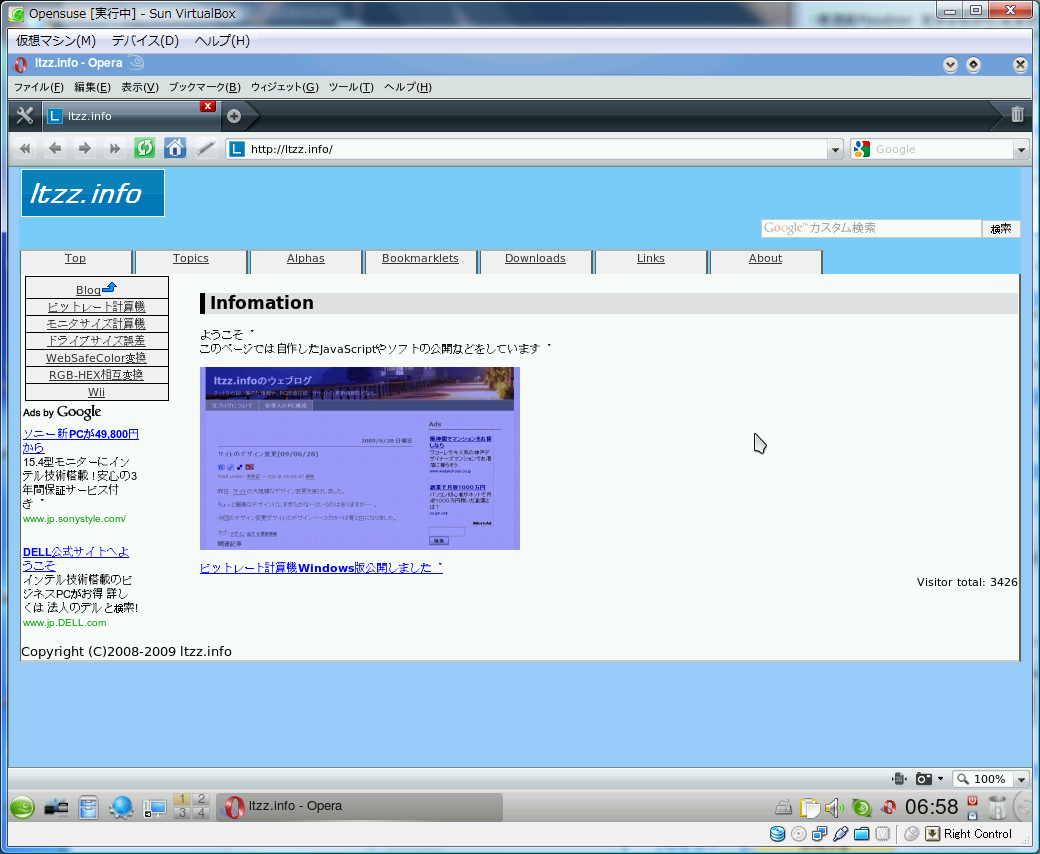Open closed tabs trash icon

click(x=1017, y=114)
